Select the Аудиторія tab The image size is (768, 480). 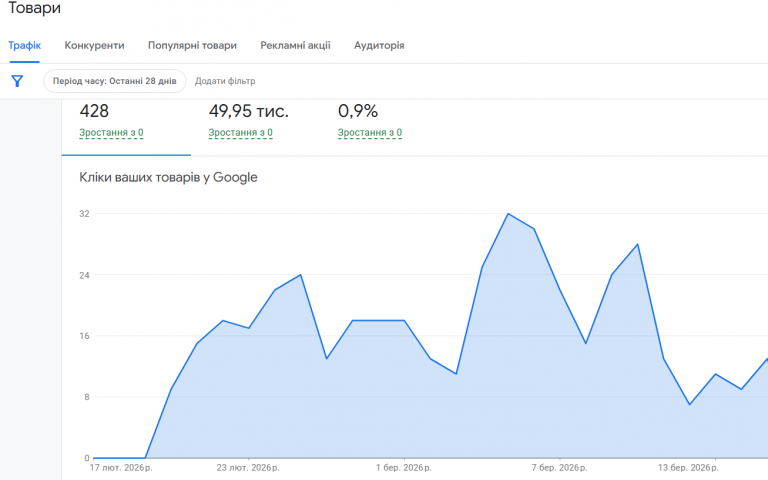(379, 46)
